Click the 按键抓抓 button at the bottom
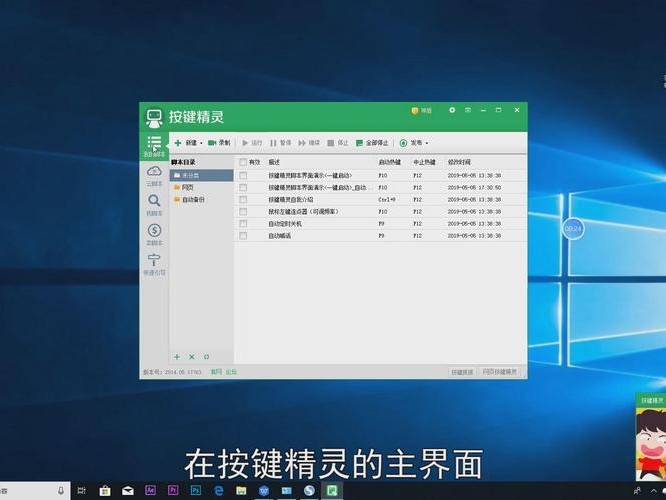This screenshot has height=500, width=666. pos(462,372)
